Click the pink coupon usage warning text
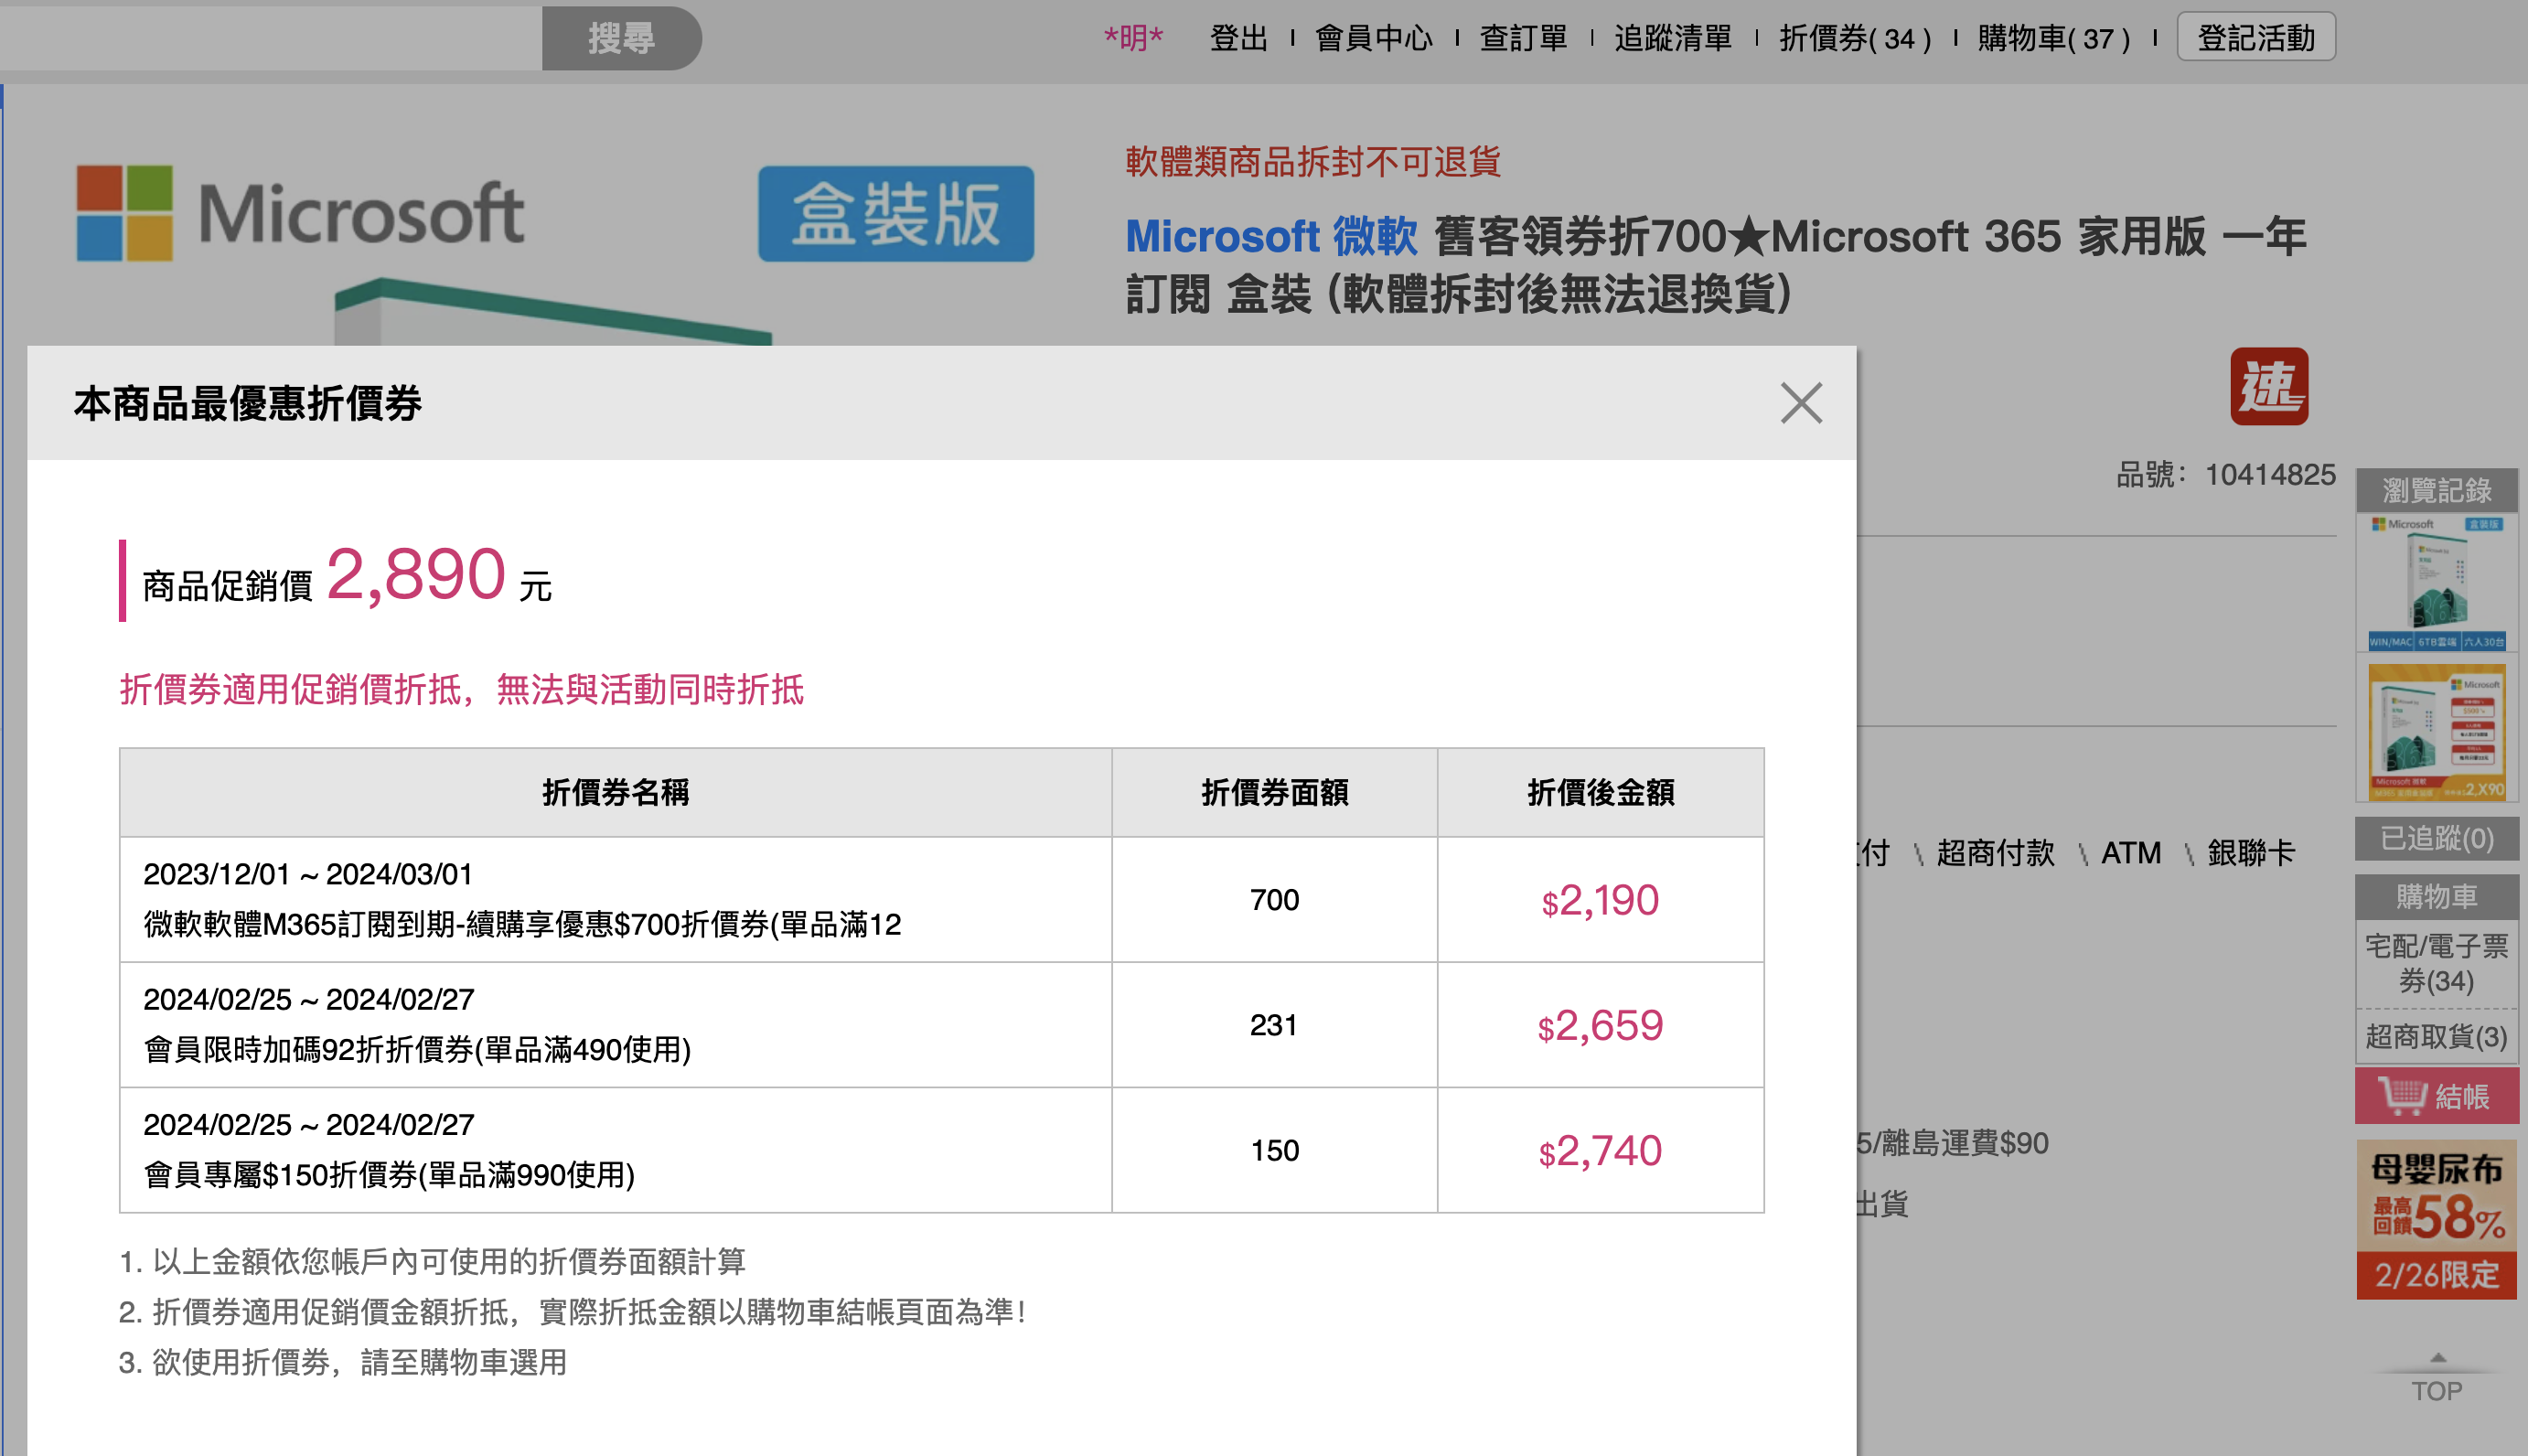The height and width of the screenshot is (1456, 2528). tap(462, 689)
